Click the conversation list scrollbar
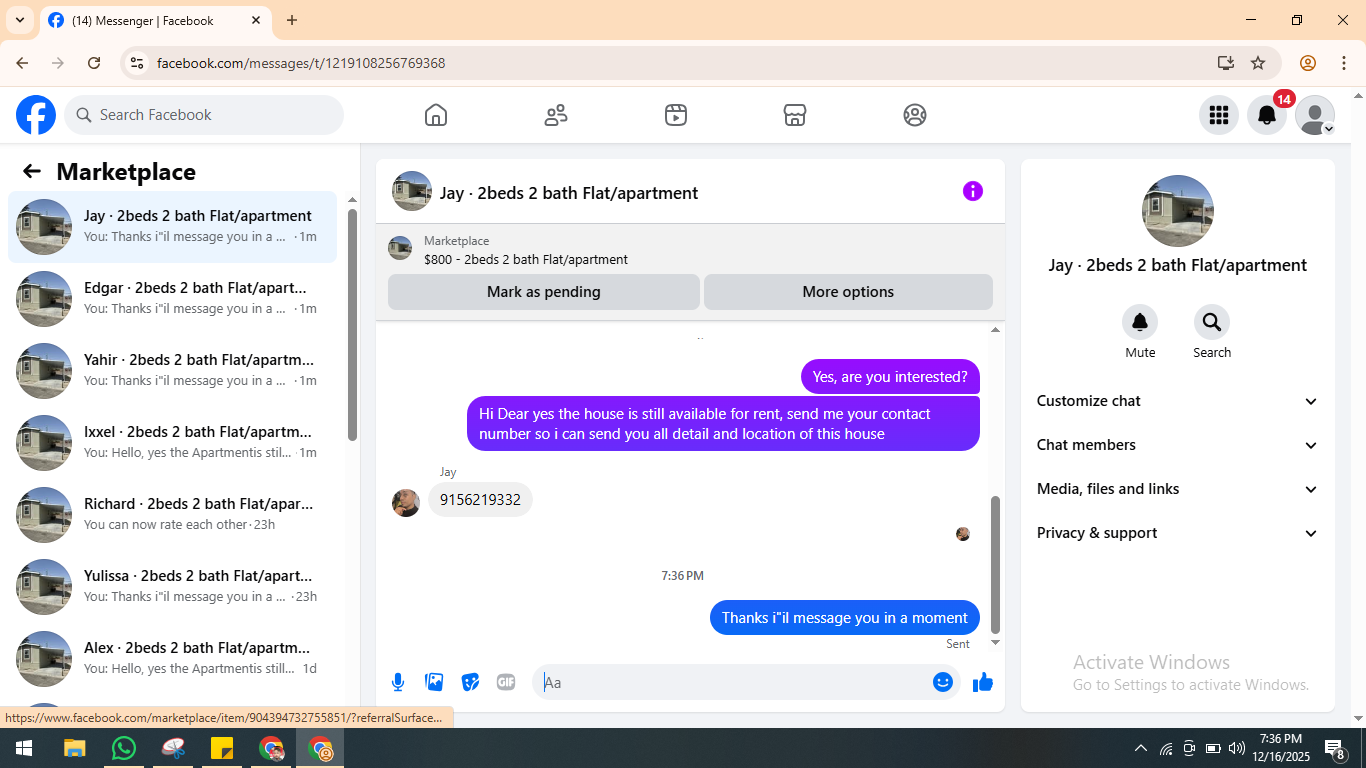 [x=352, y=325]
